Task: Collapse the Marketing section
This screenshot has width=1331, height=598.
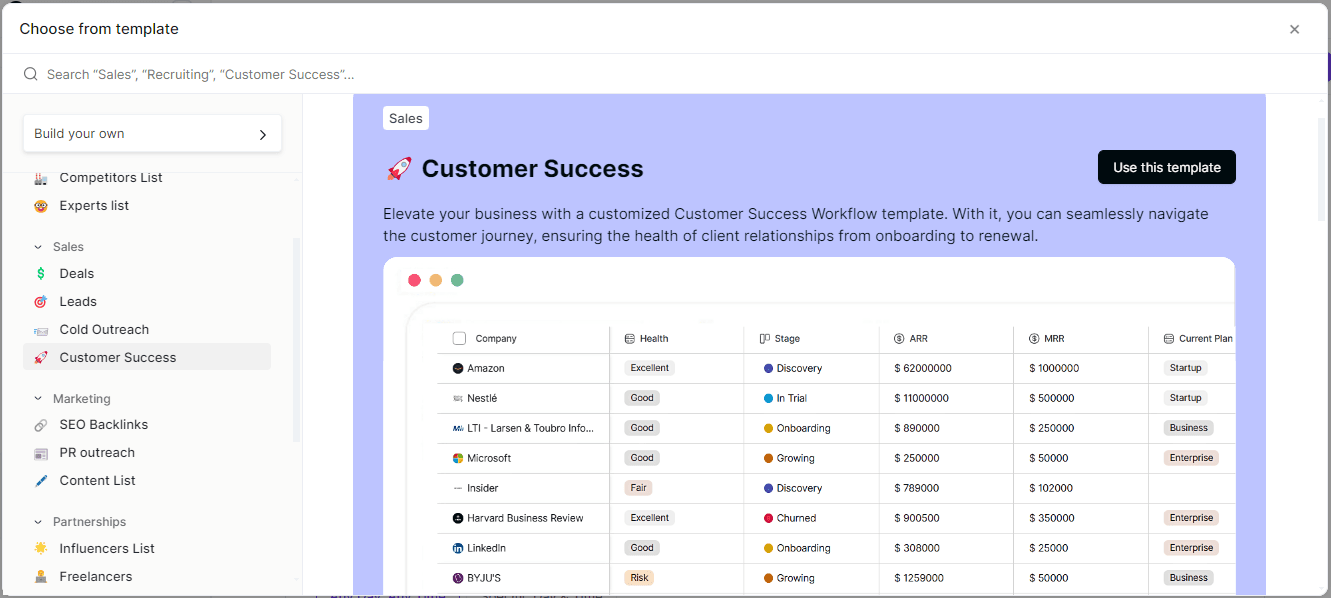Action: coord(38,398)
